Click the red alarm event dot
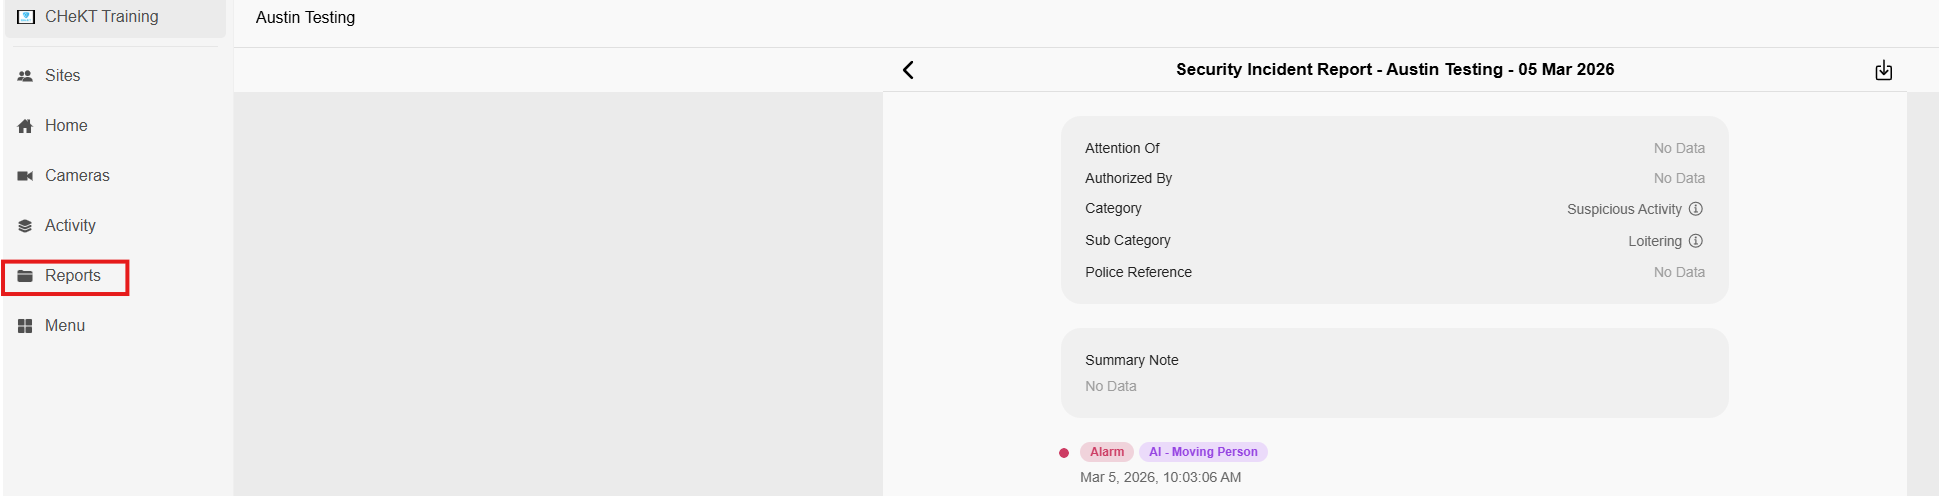 tap(1064, 453)
